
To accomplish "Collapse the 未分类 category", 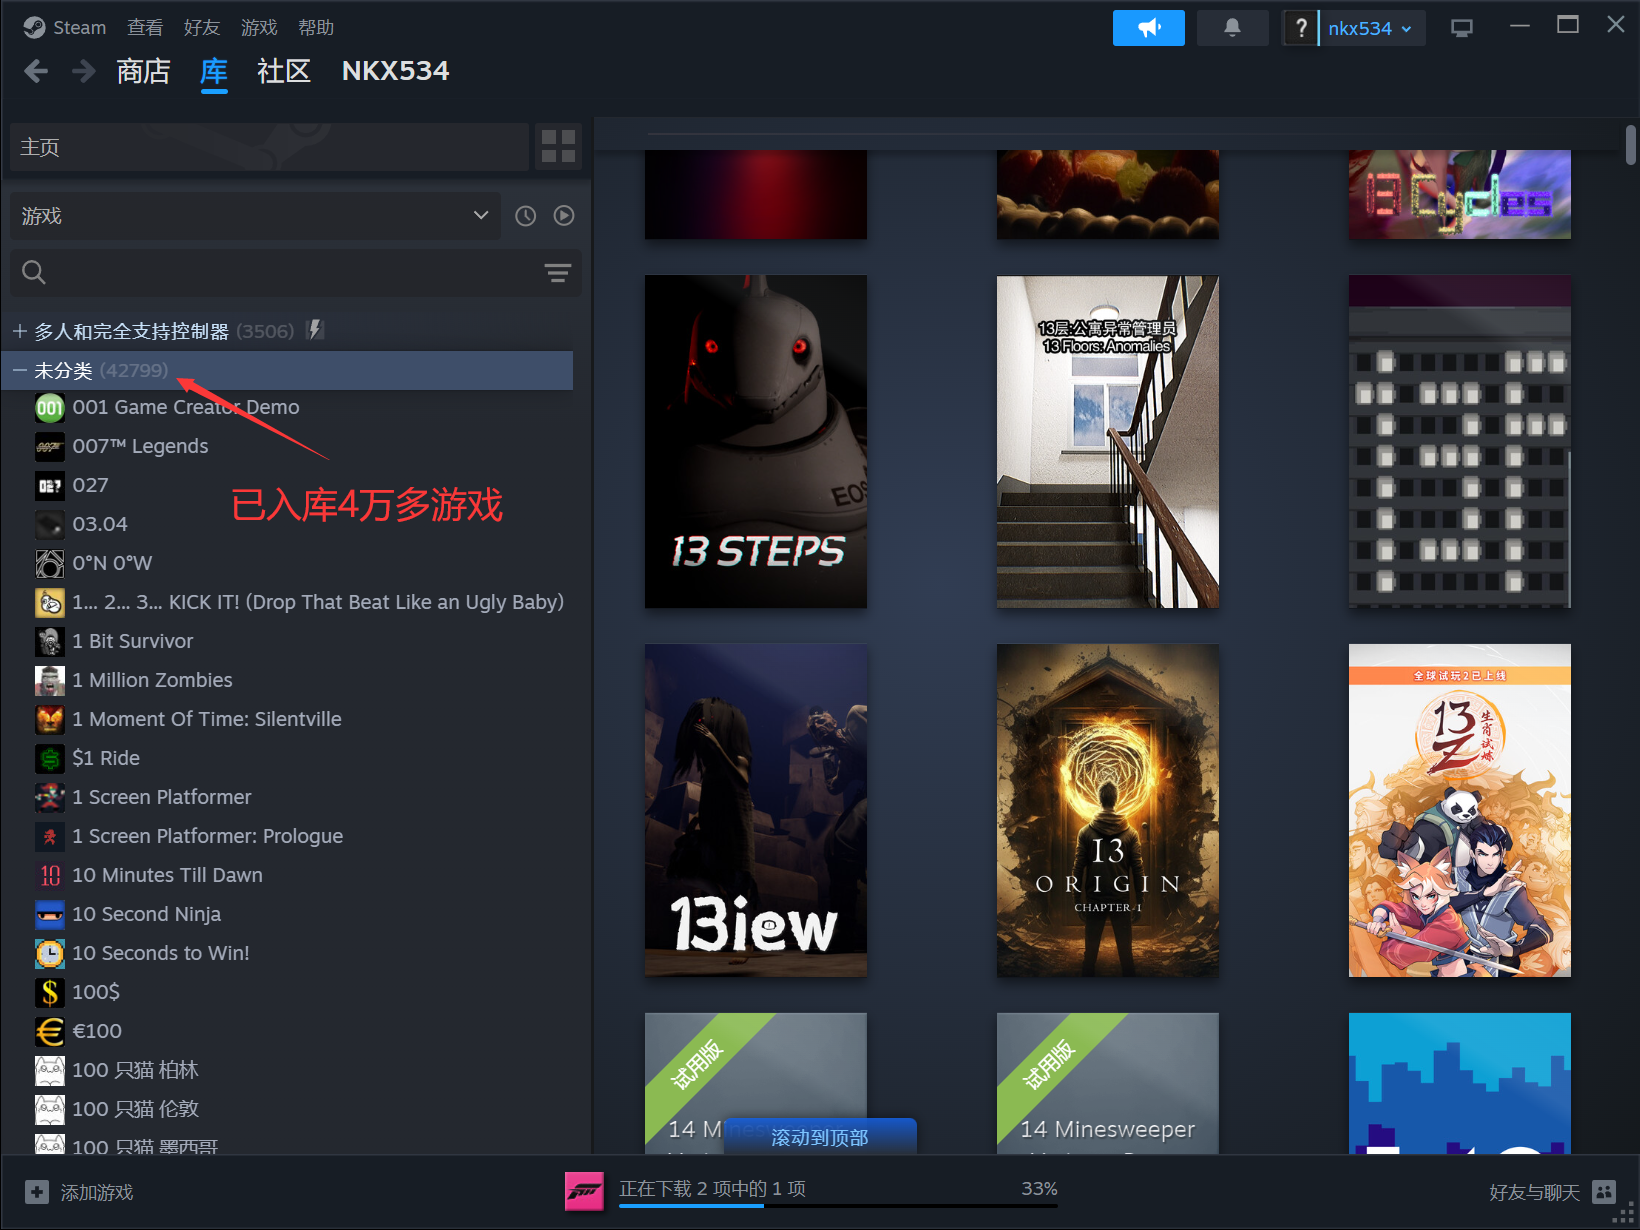I will pyautogui.click(x=19, y=370).
